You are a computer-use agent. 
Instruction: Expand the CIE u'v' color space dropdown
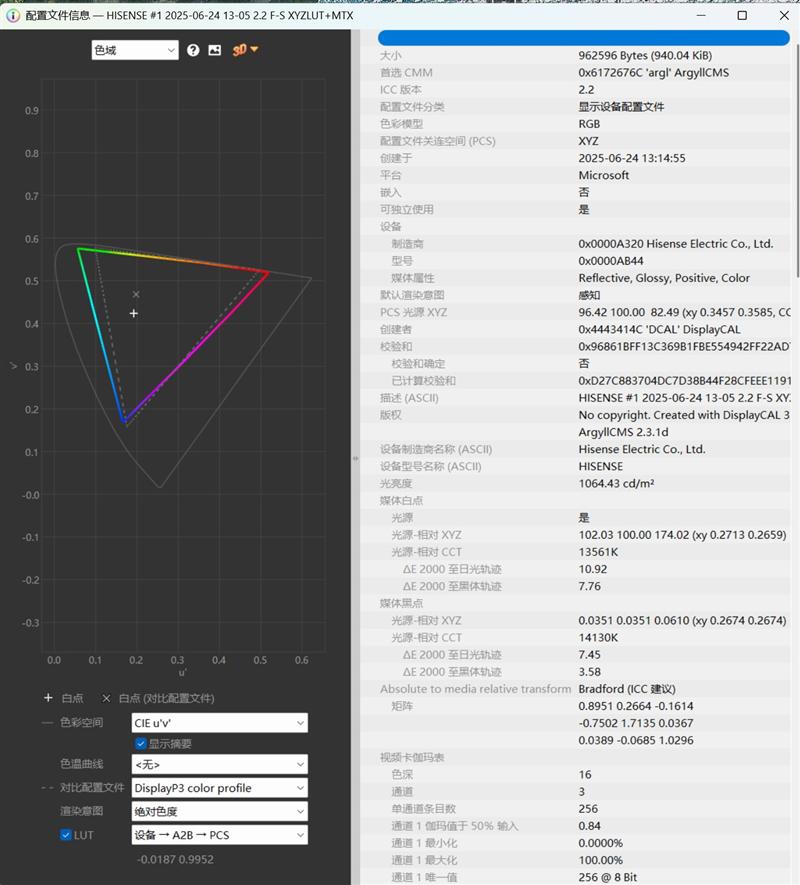[x=219, y=722]
